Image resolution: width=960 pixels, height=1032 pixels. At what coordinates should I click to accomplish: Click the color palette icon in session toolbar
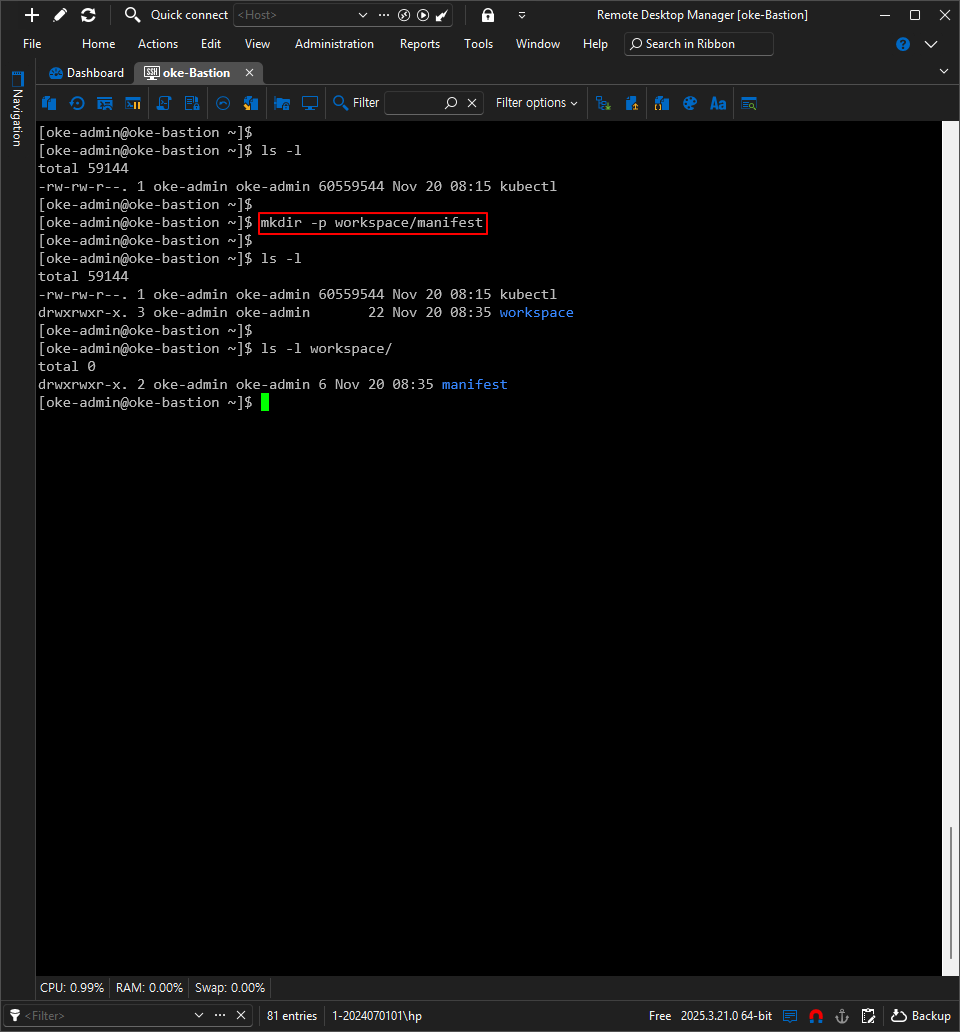(x=689, y=103)
